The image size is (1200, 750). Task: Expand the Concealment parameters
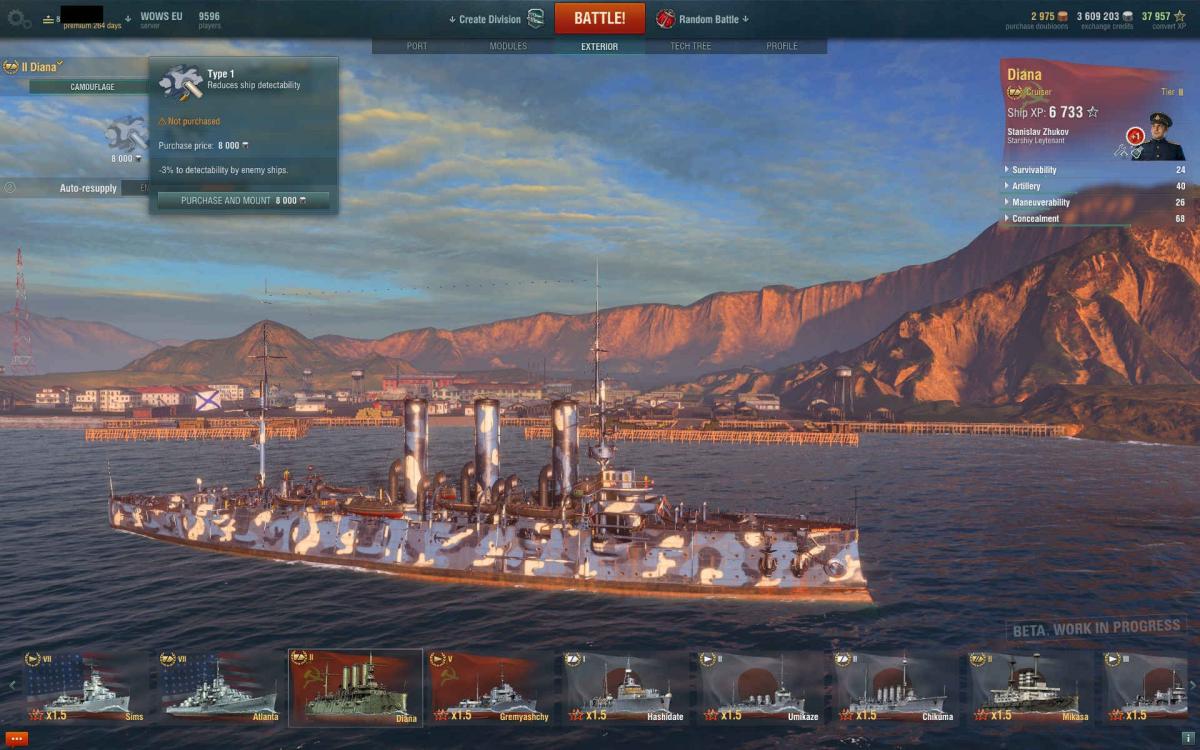1095,218
